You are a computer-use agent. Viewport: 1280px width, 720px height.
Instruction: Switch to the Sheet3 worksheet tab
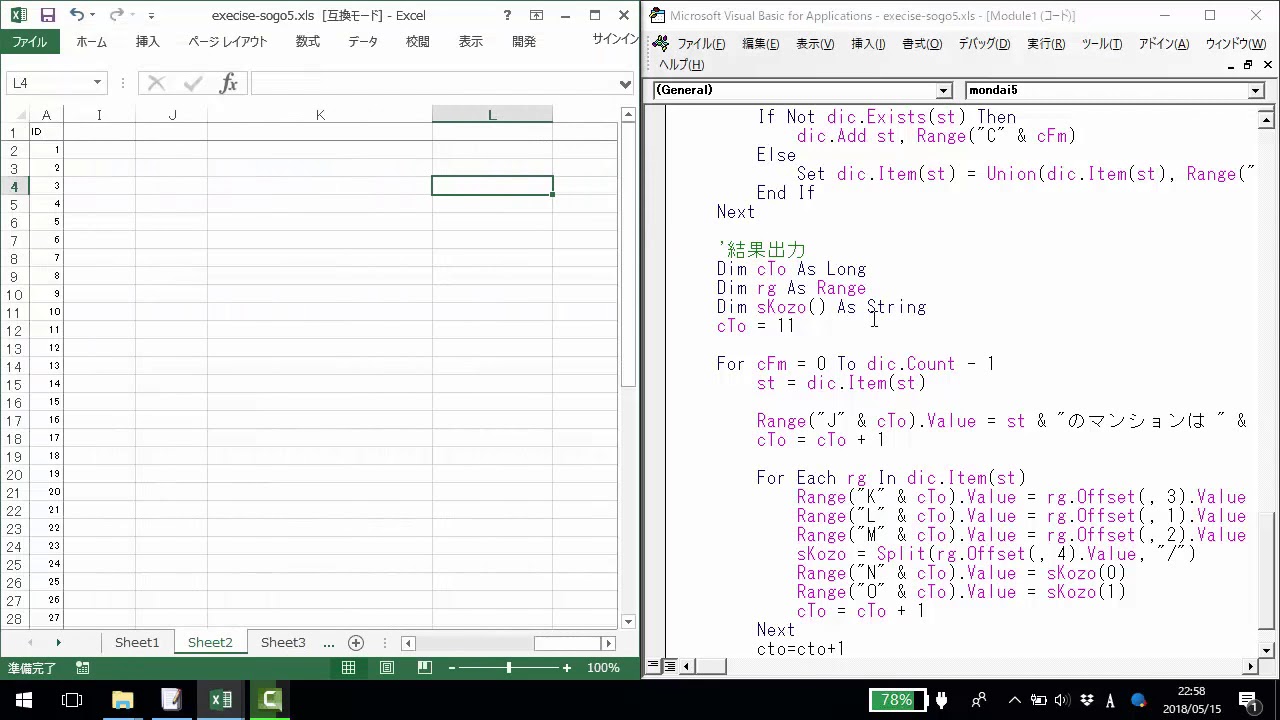(x=283, y=643)
